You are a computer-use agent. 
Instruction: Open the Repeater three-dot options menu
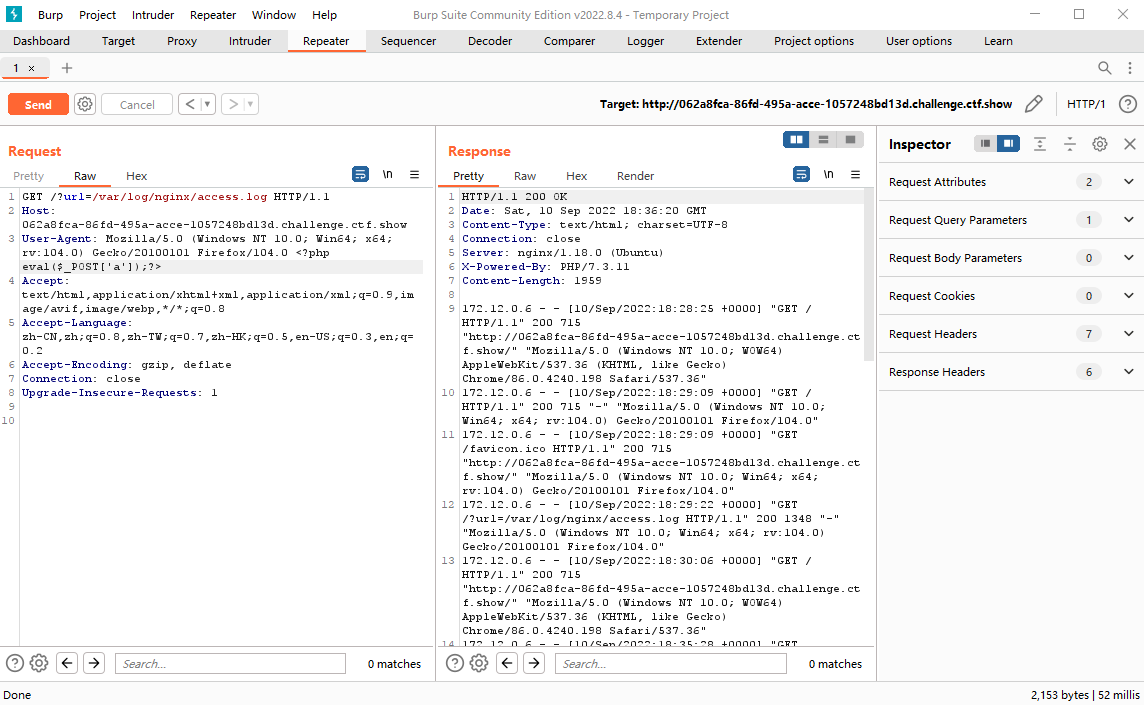1129,68
